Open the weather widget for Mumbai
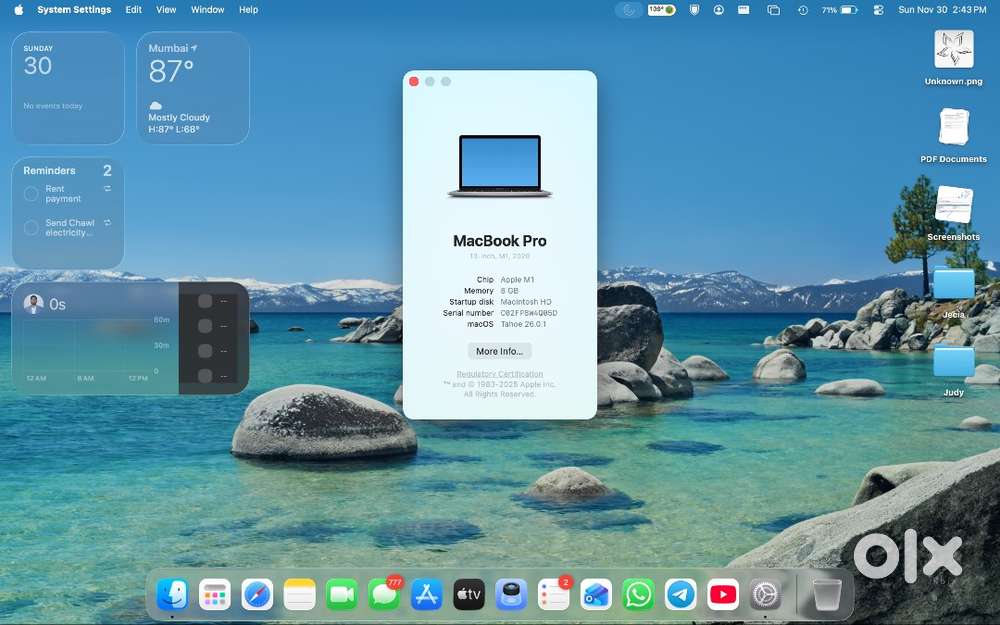This screenshot has height=625, width=1000. [190, 88]
